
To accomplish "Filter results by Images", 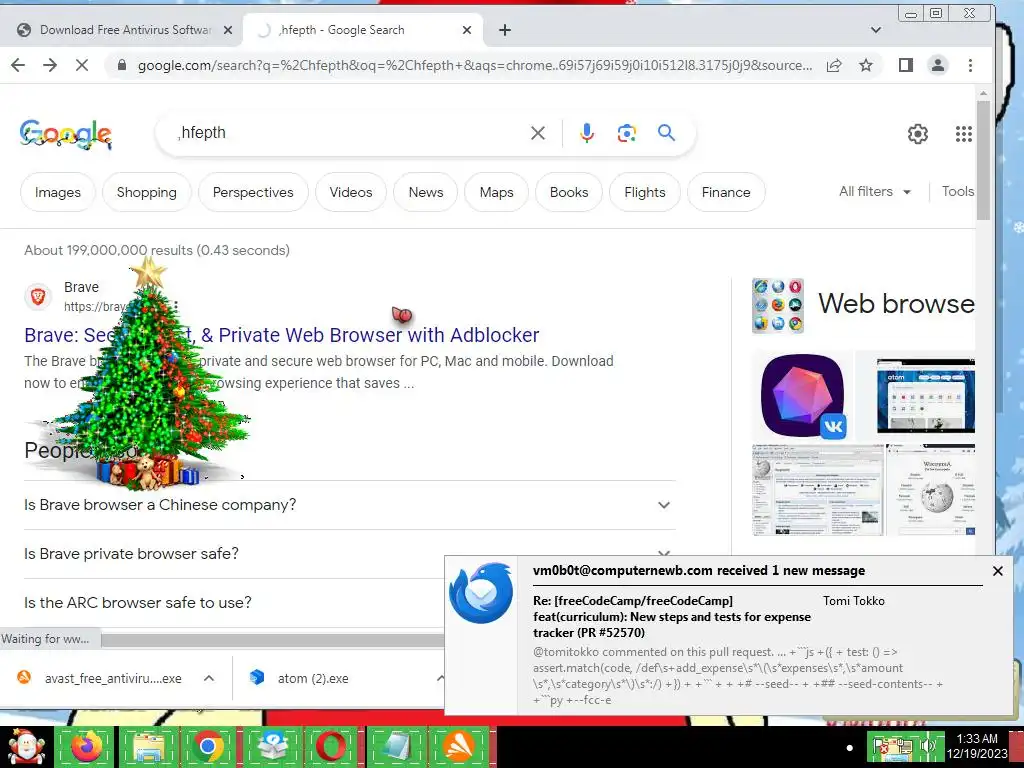I will (x=57, y=192).
